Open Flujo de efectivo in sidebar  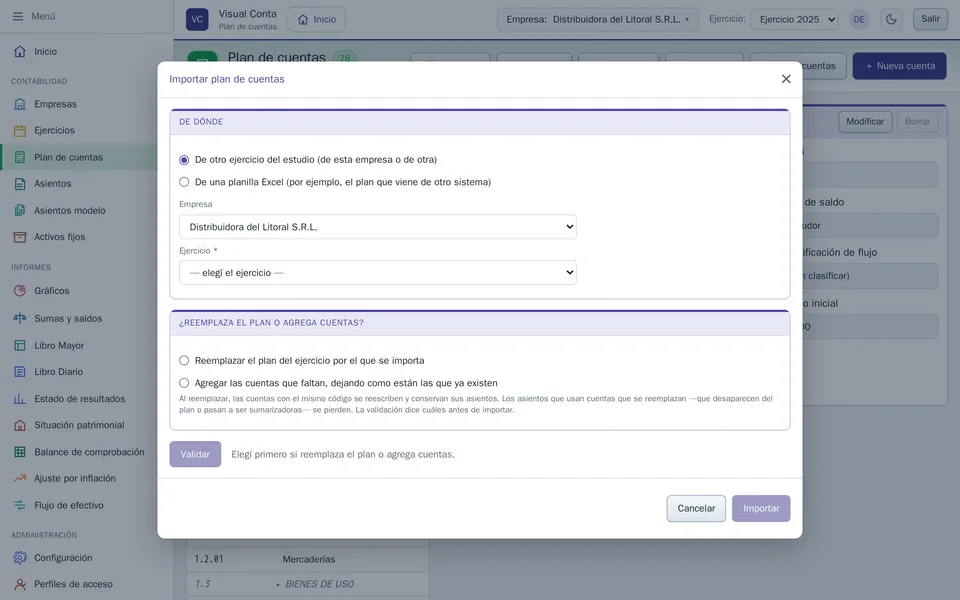69,505
